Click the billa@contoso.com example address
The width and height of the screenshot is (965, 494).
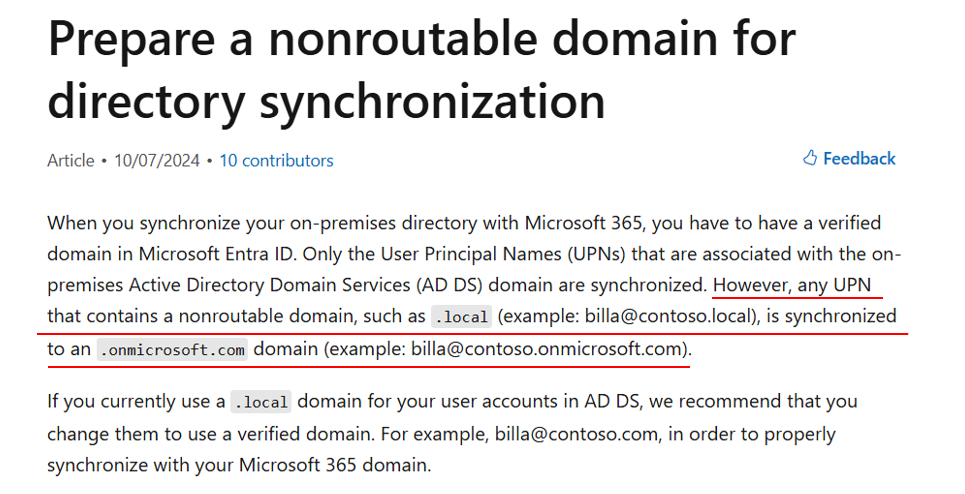tap(576, 434)
